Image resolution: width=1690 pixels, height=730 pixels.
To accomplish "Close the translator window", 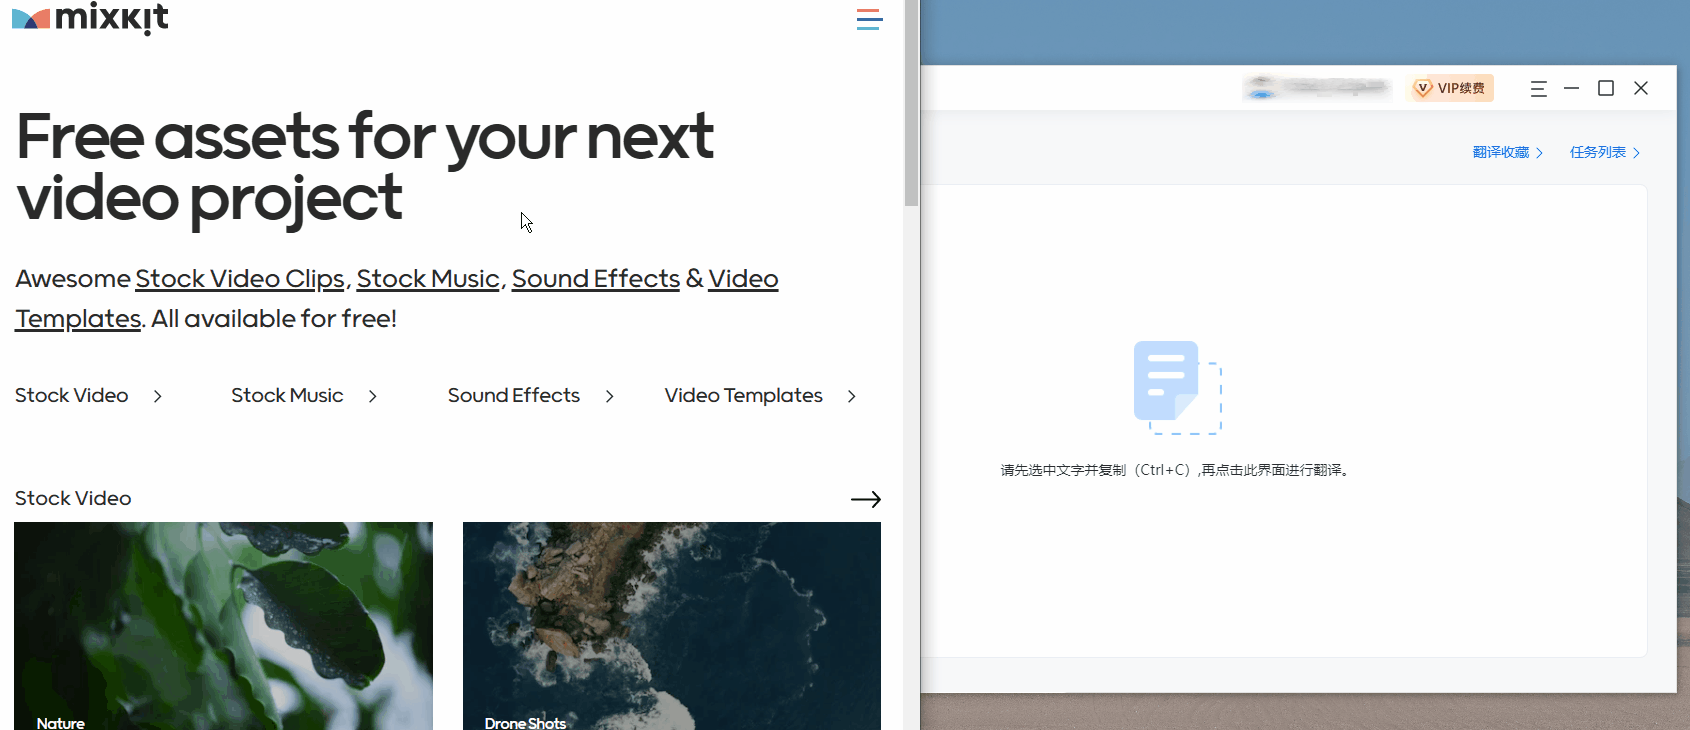I will pos(1641,88).
